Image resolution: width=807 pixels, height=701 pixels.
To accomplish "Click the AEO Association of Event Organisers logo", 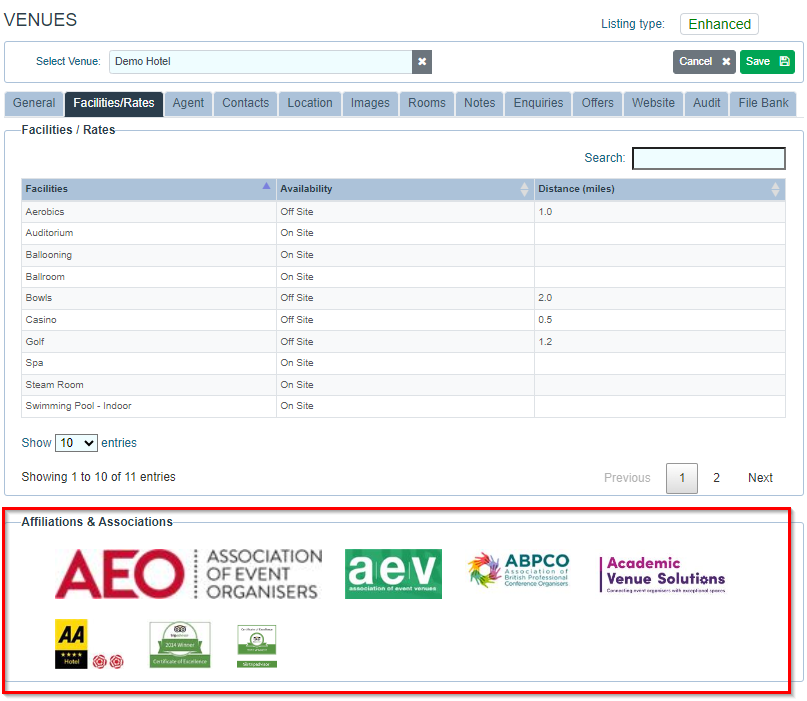I will click(189, 574).
